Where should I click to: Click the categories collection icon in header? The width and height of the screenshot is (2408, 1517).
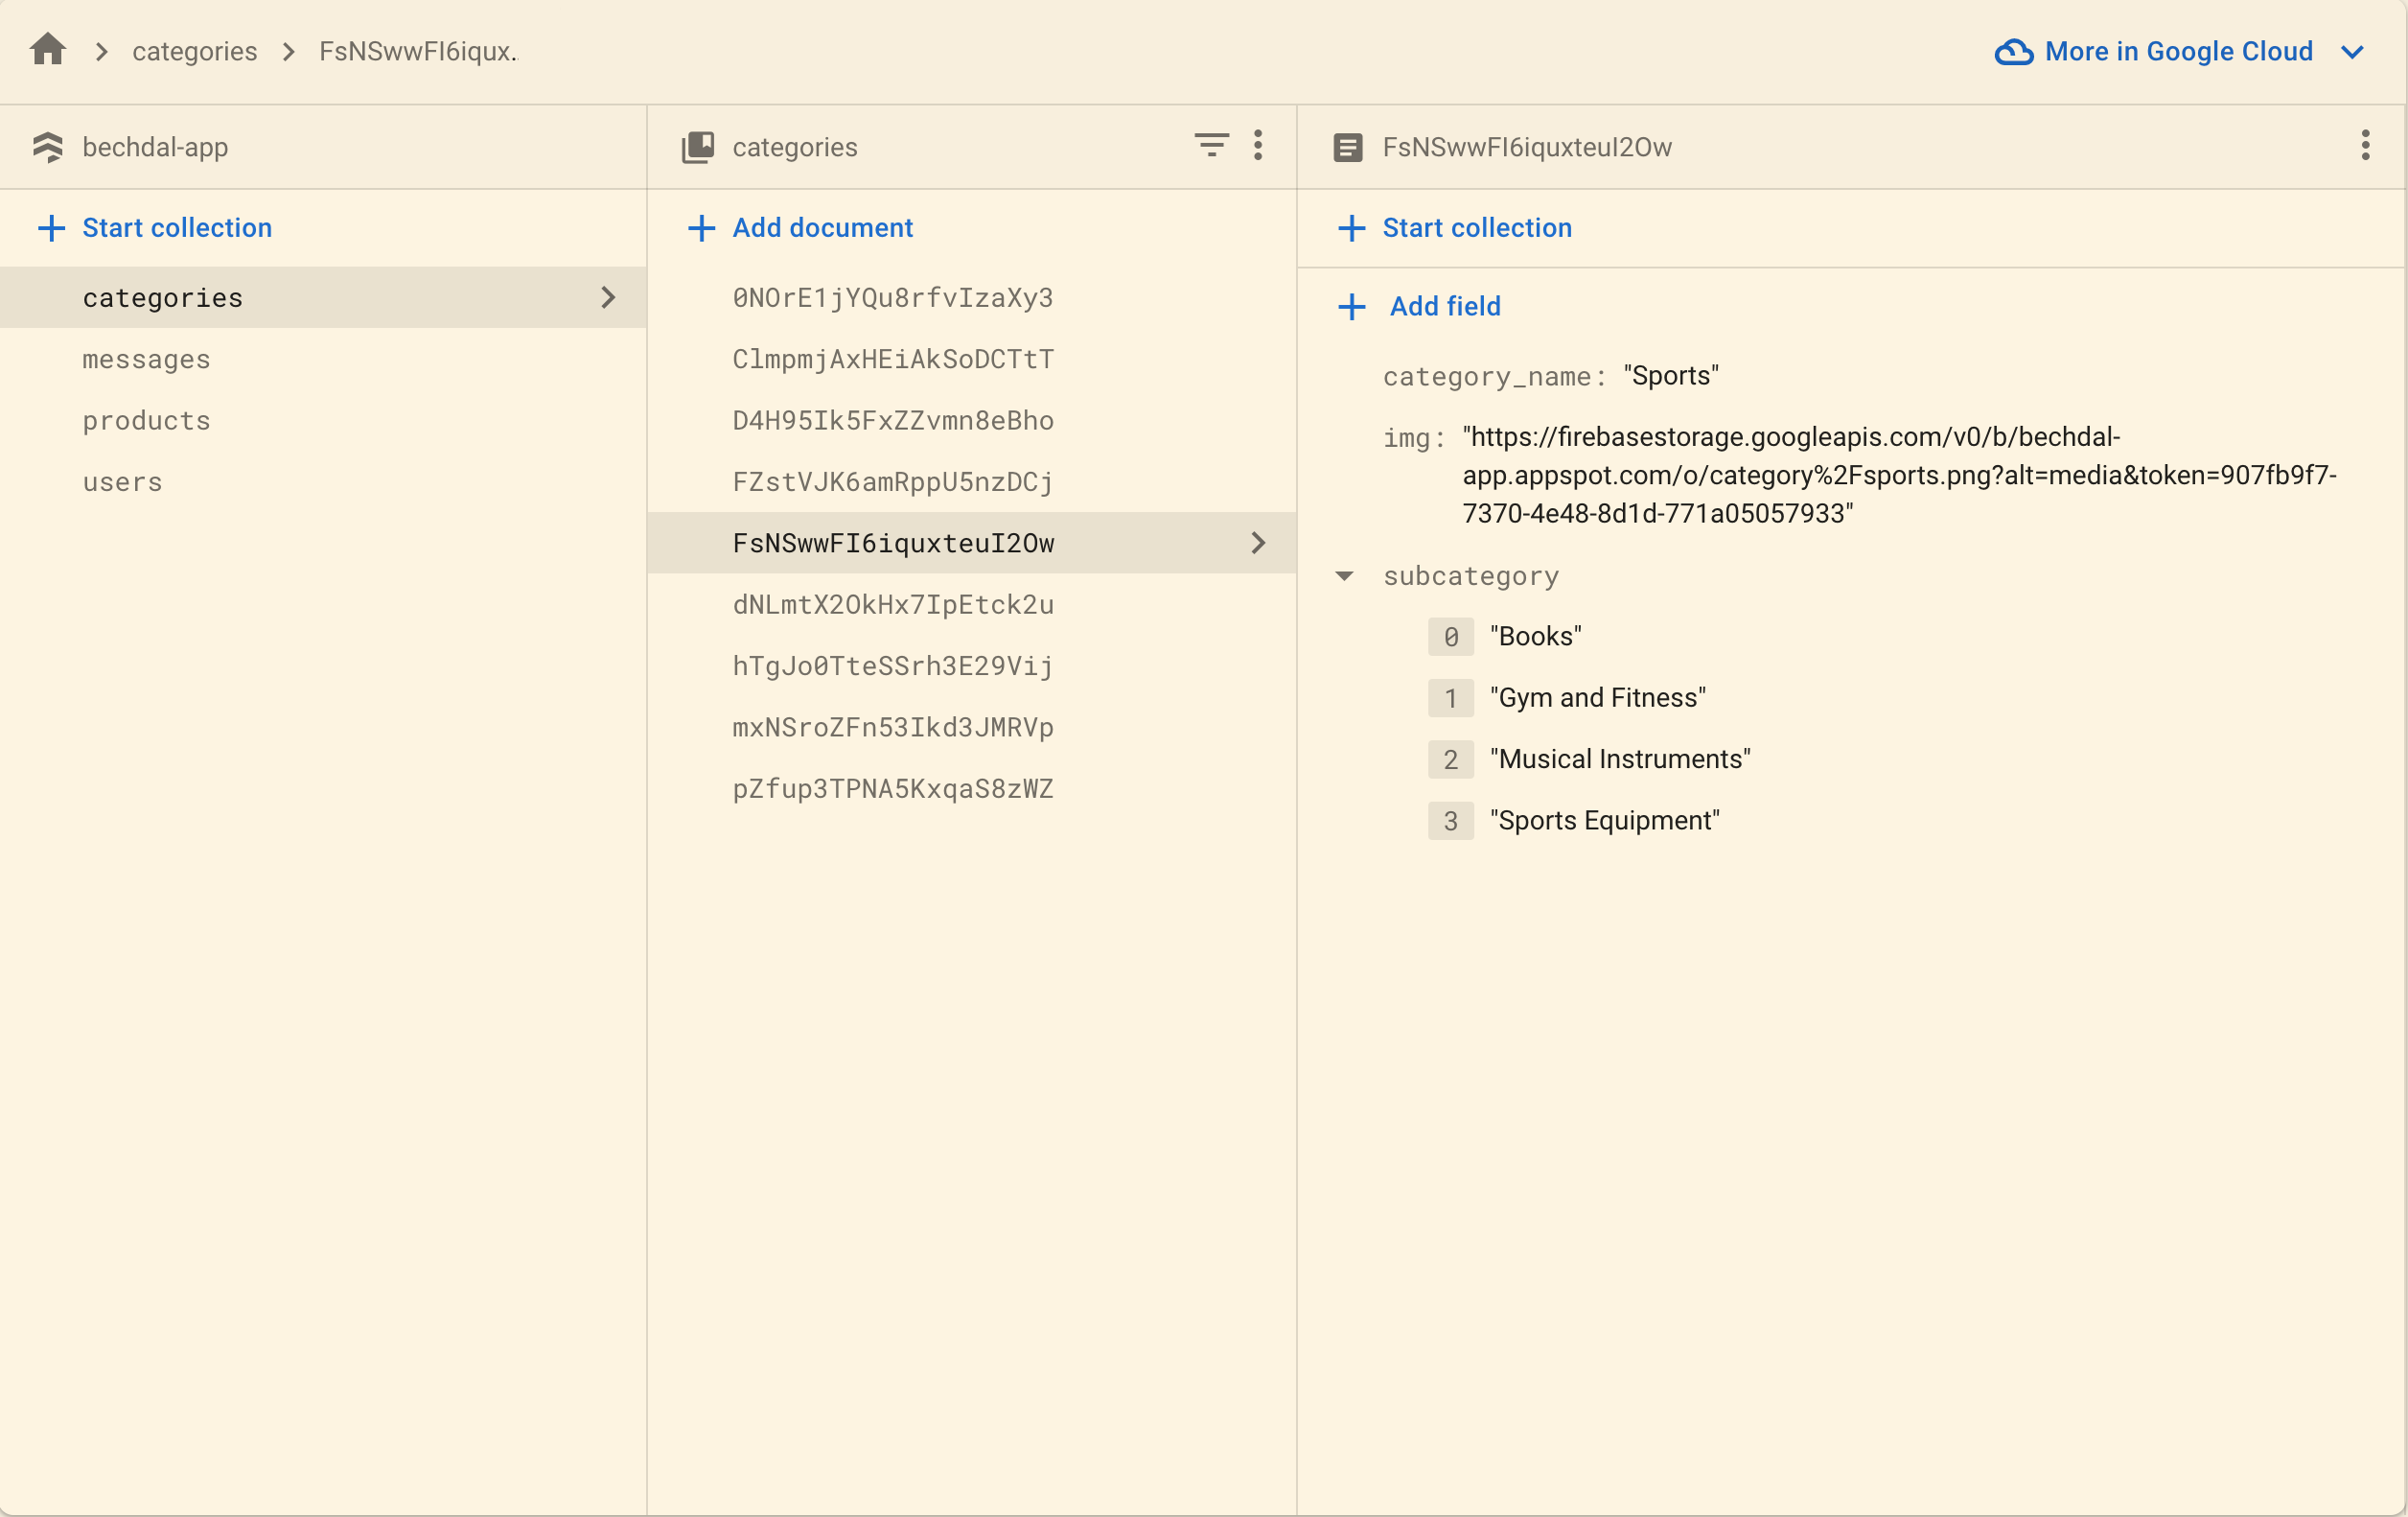tap(698, 147)
